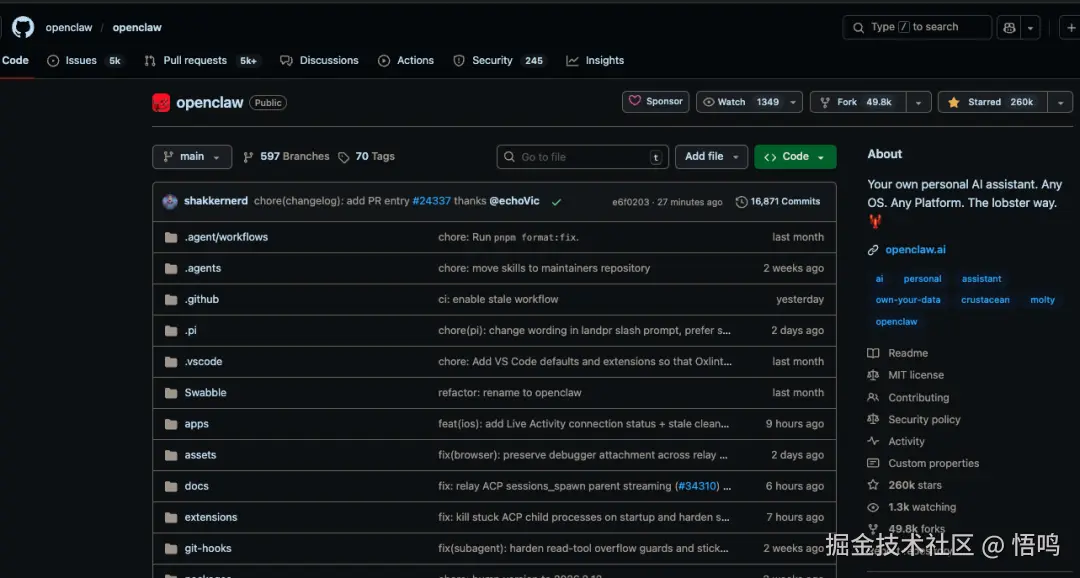Click the crustacean topic tag
1080x578 pixels.
click(985, 300)
